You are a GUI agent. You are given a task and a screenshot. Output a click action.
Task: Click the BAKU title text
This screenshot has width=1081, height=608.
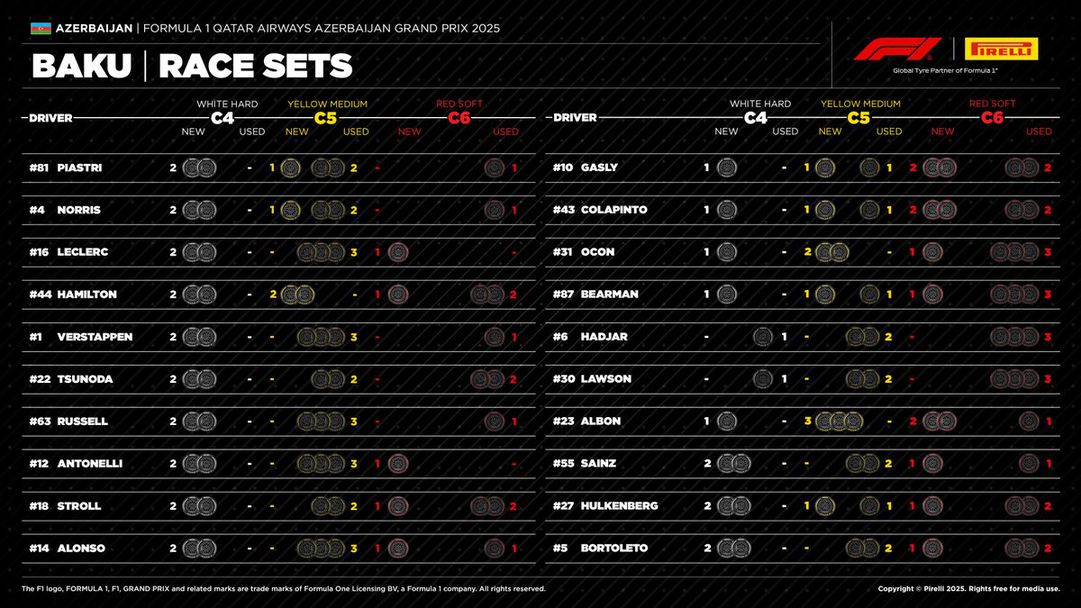[82, 66]
